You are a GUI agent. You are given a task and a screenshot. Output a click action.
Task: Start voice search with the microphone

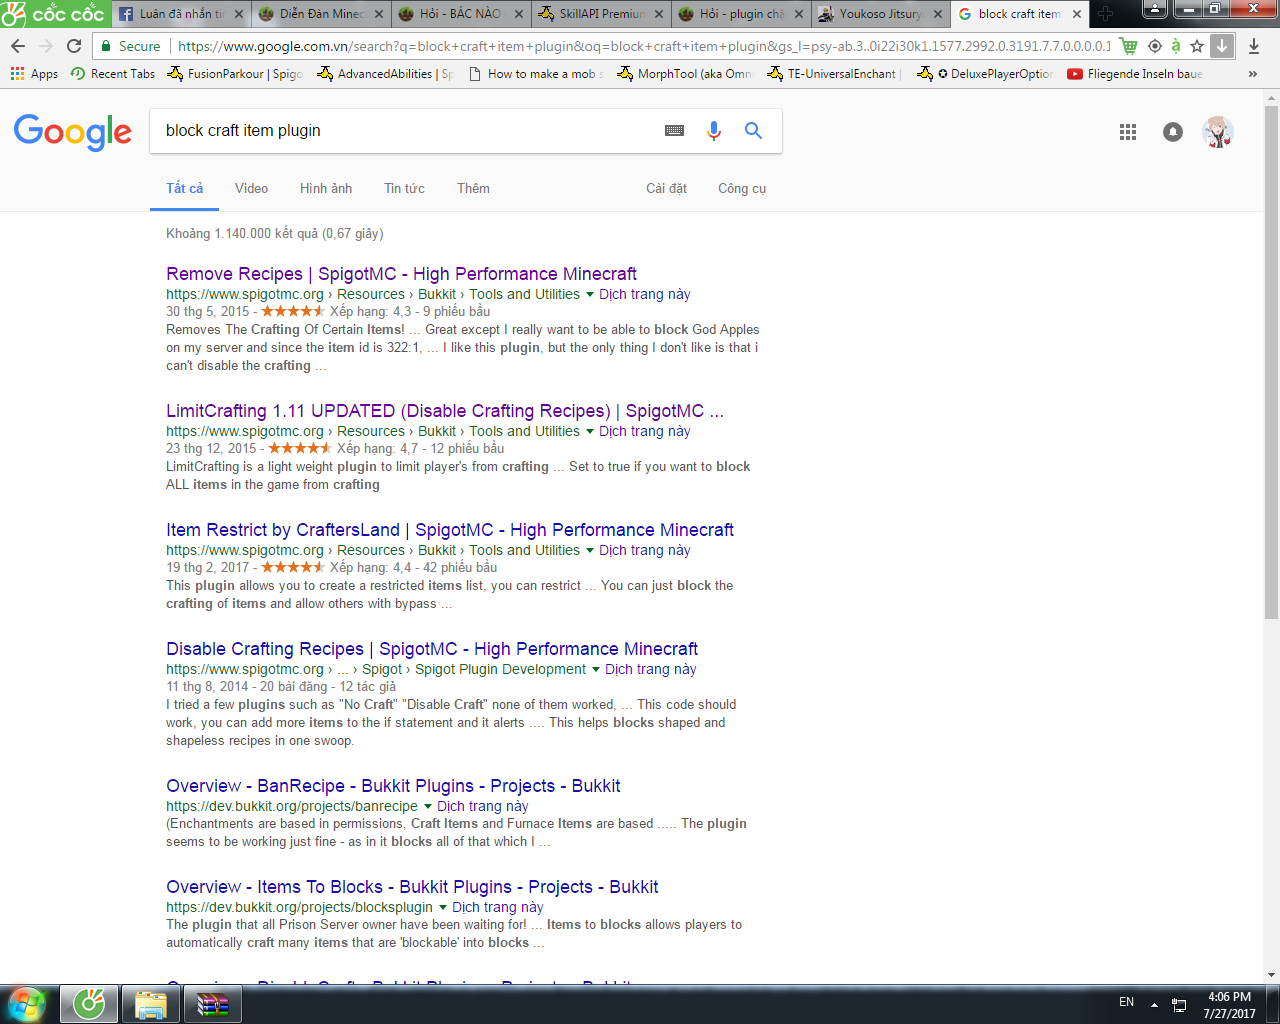pyautogui.click(x=714, y=131)
